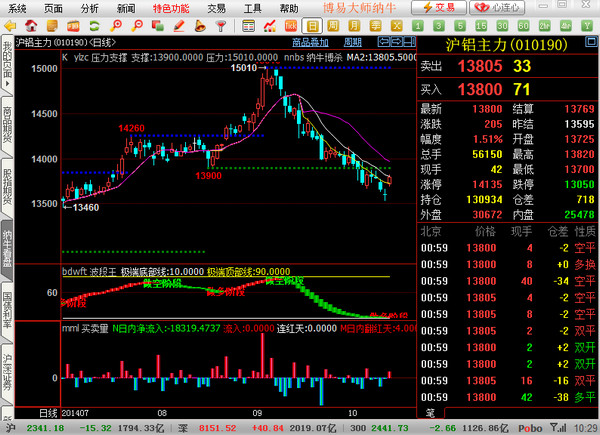Open the 沪深证券 sidebar tab
This screenshot has width=600, height=435.
7,373
